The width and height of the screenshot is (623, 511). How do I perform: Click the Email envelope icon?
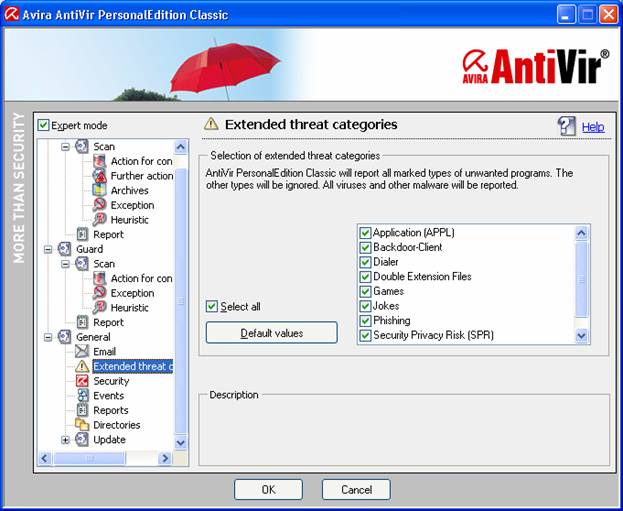pos(82,352)
